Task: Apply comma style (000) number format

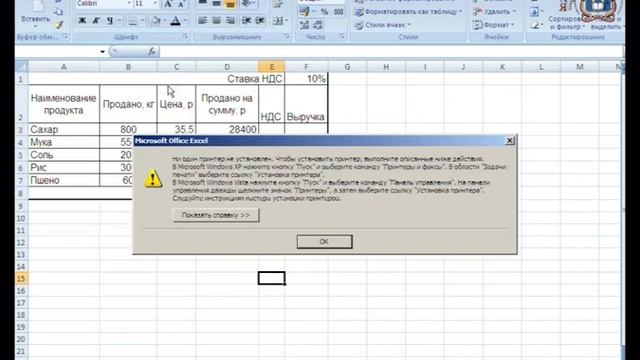Action: point(338,12)
